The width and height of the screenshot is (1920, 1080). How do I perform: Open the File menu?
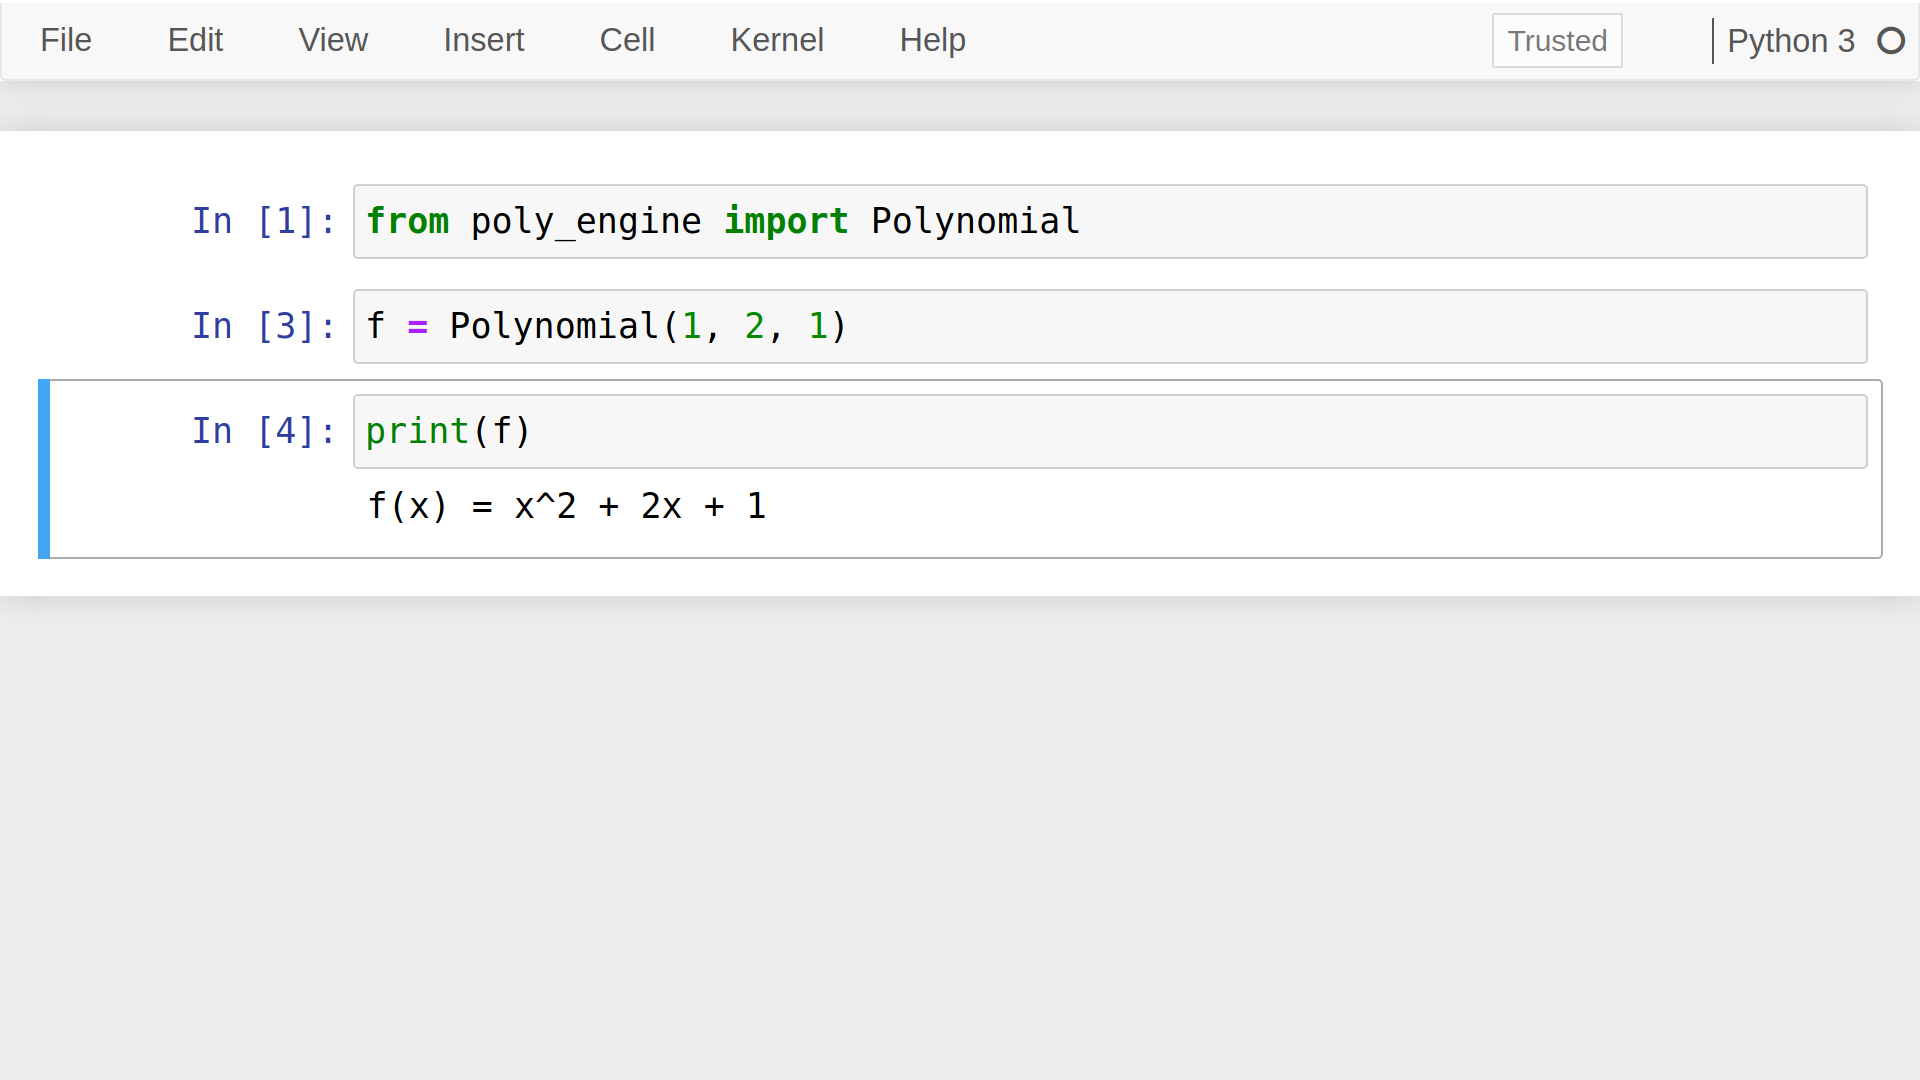[x=66, y=40]
